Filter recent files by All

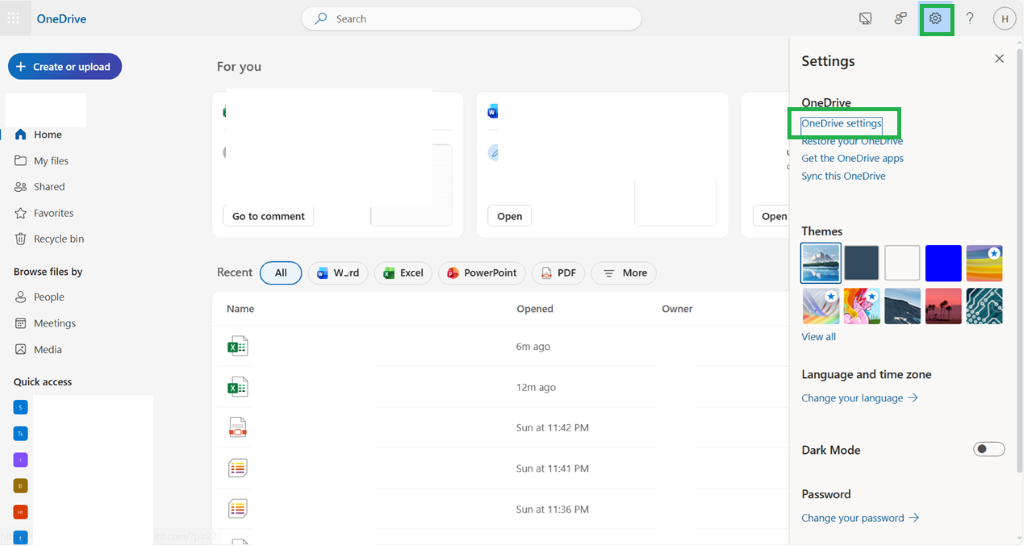point(281,273)
